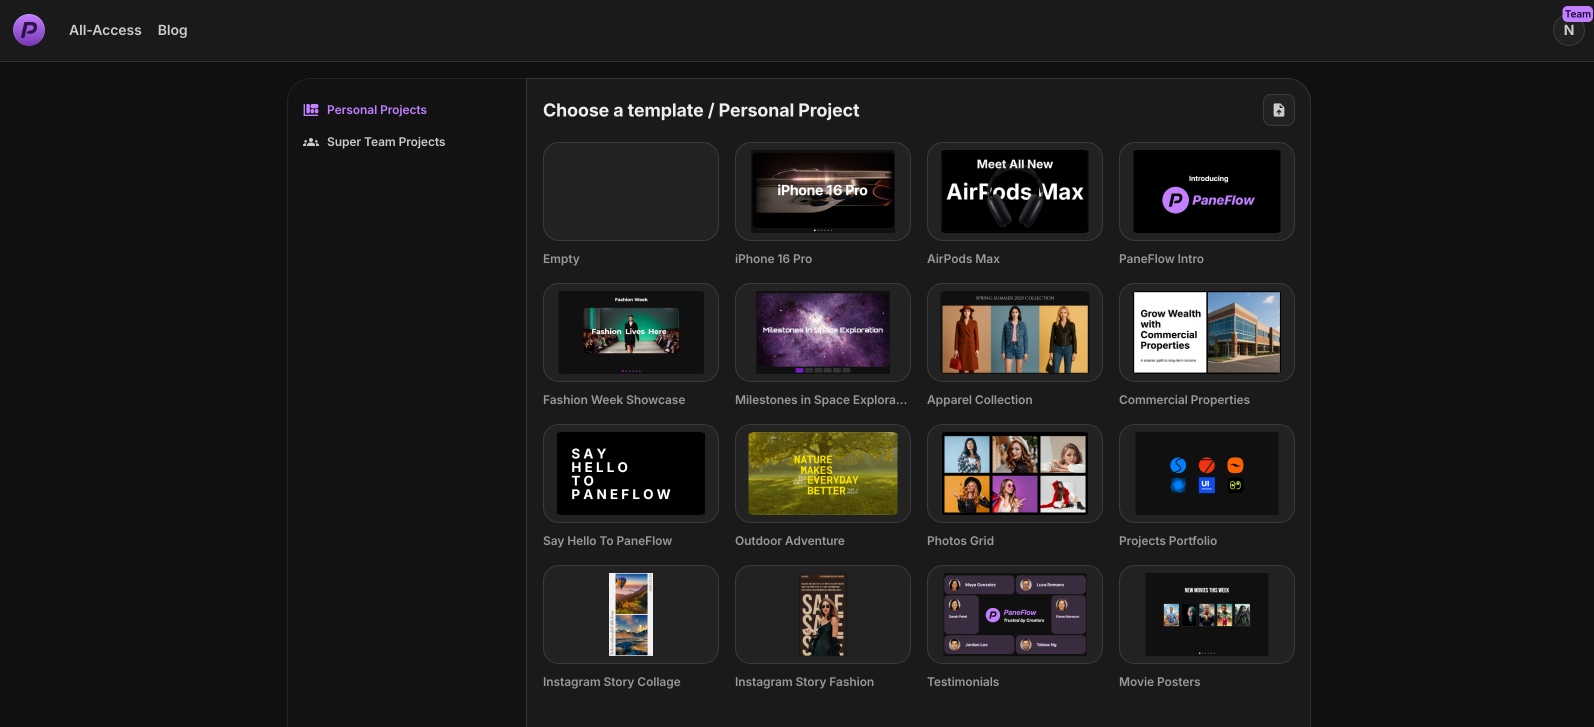Viewport: 1594px width, 727px height.
Task: Choose the Fashion Week Showcase template thumbnail
Action: tap(631, 332)
